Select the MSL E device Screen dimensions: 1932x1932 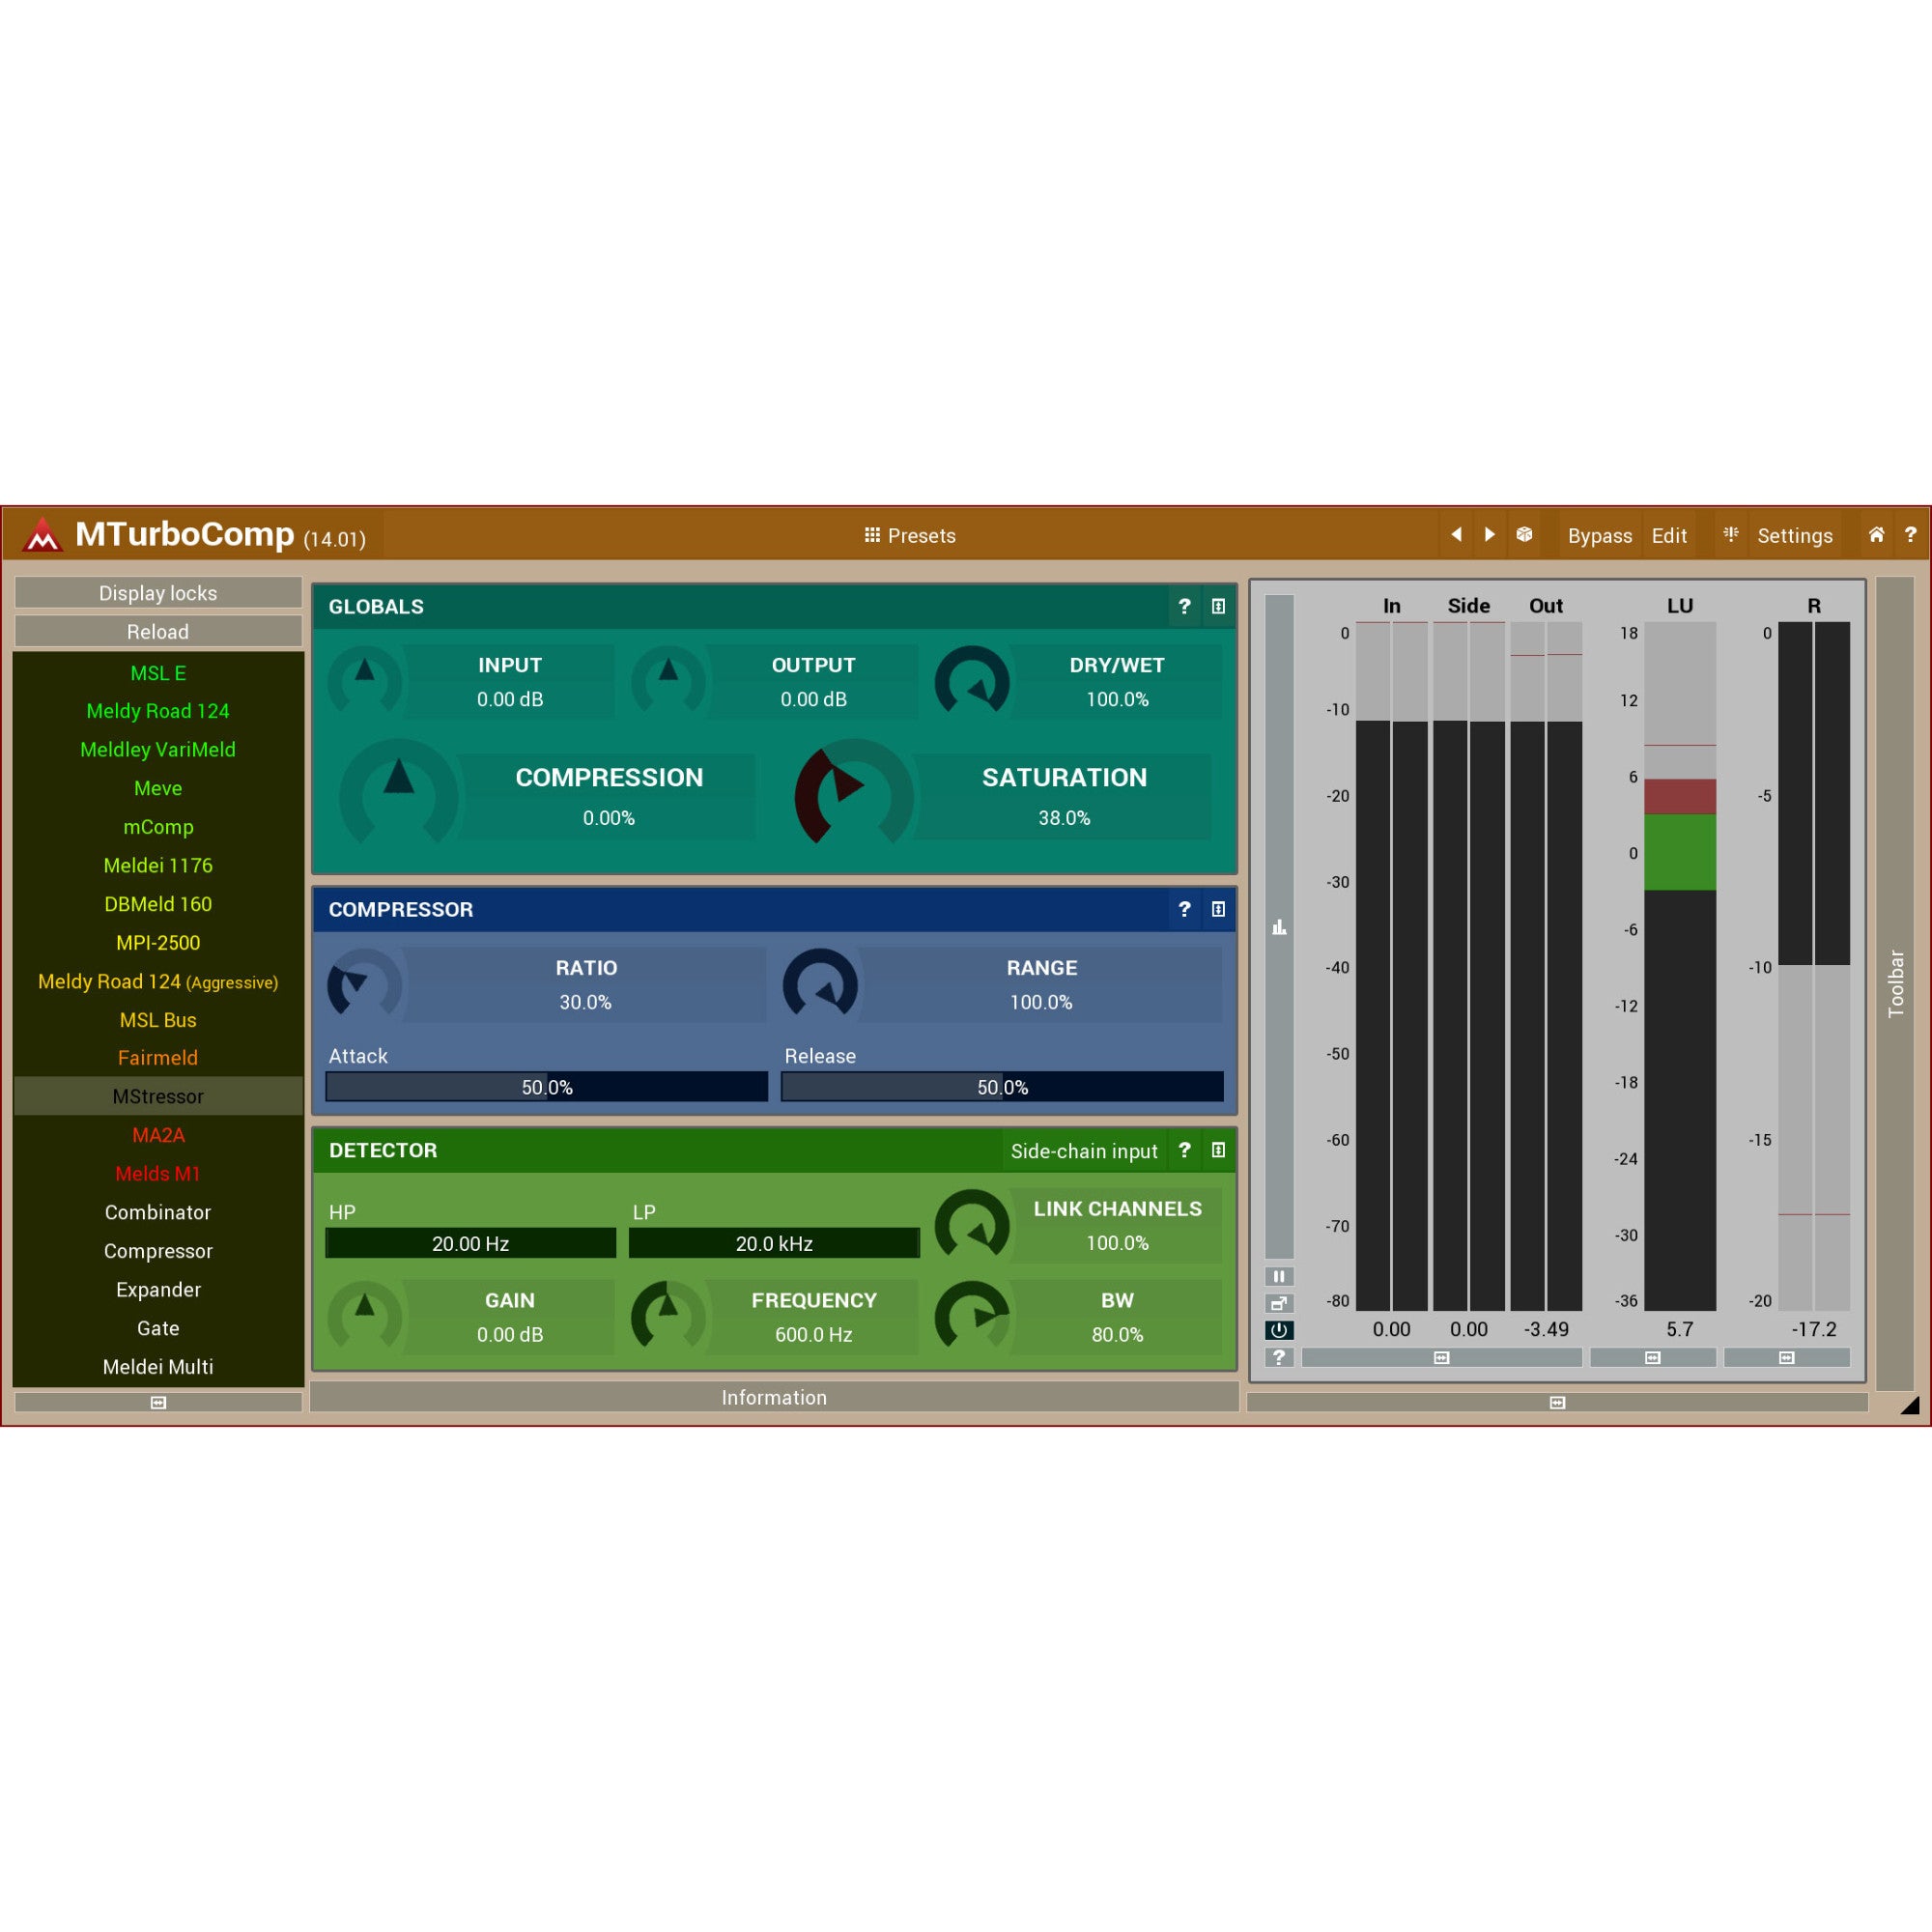[x=158, y=673]
